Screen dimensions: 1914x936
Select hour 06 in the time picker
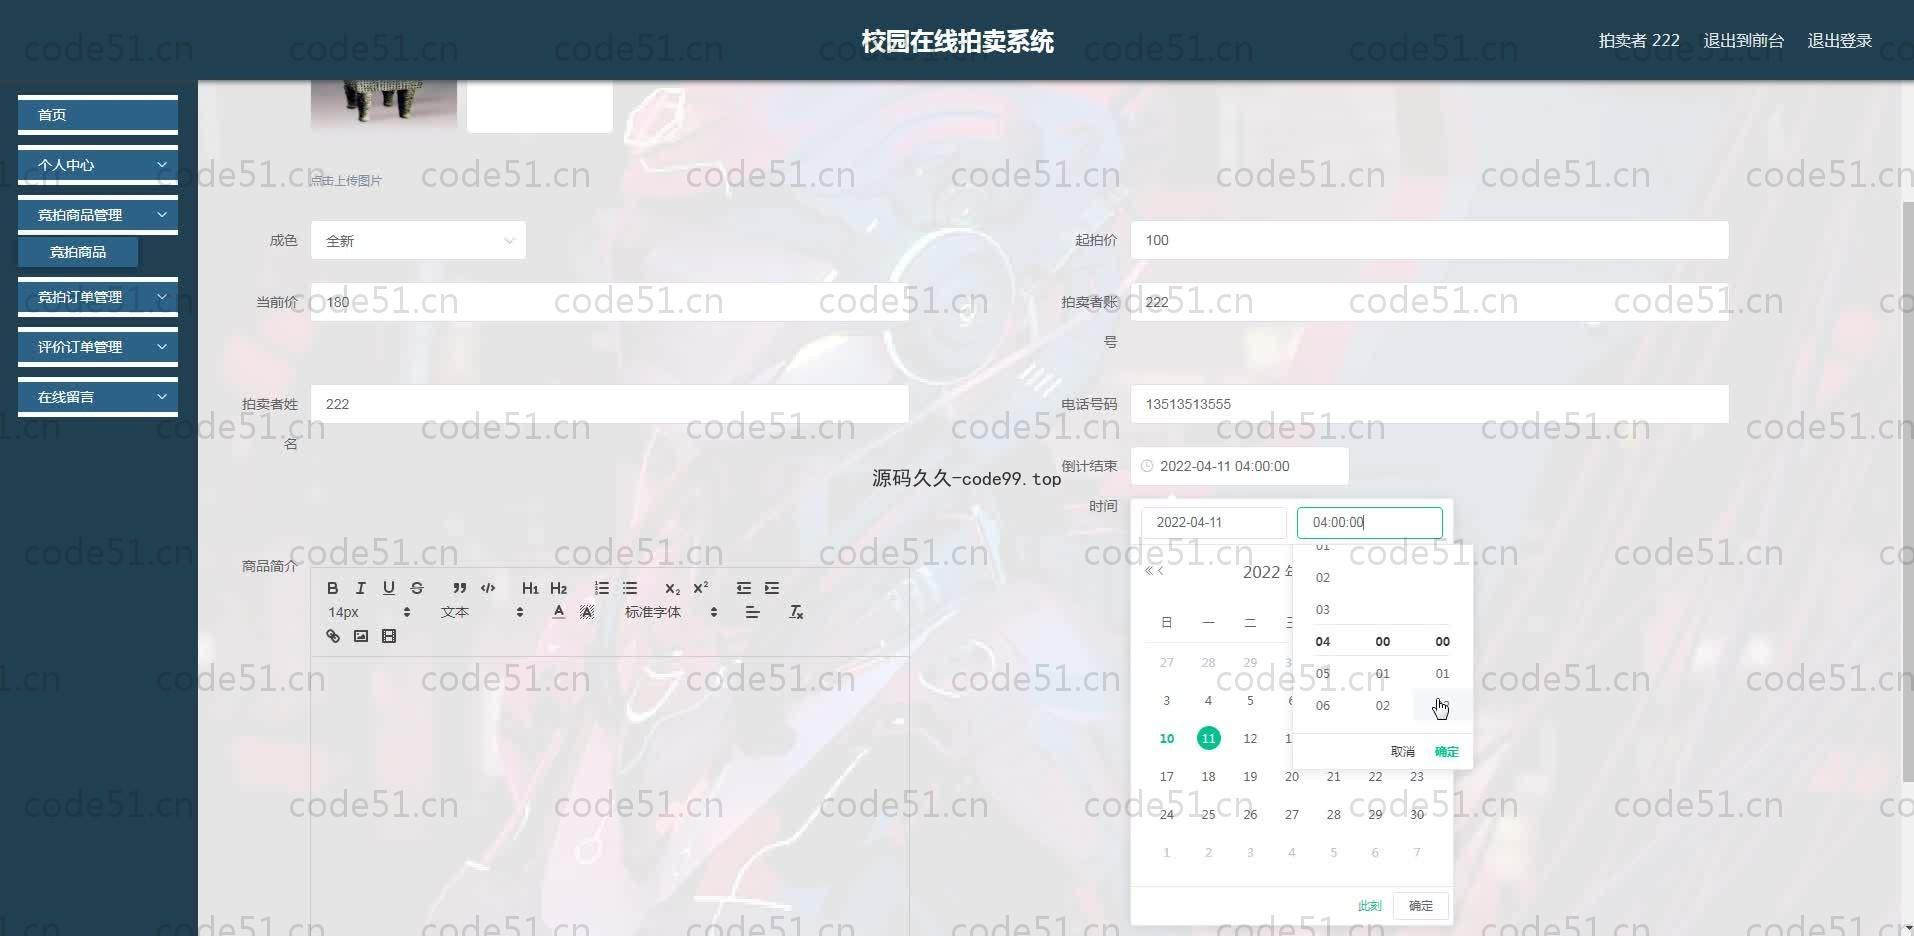pos(1323,705)
